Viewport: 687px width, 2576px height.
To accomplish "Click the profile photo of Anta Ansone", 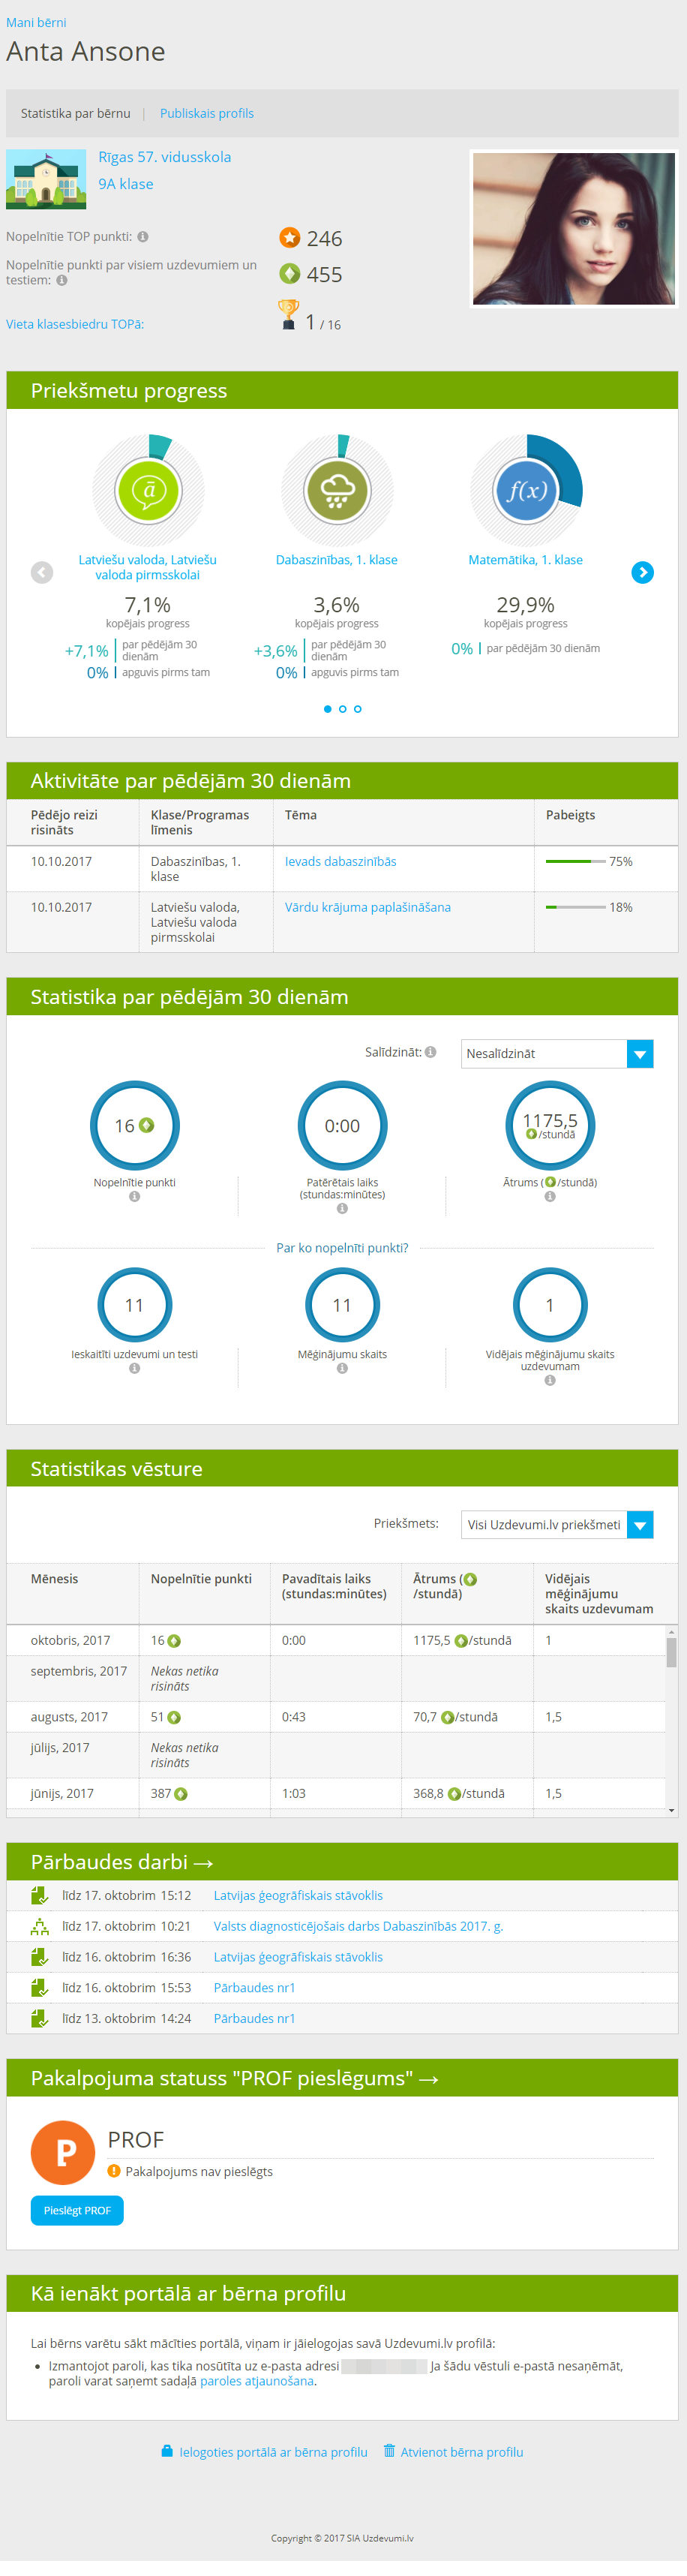I will [574, 229].
